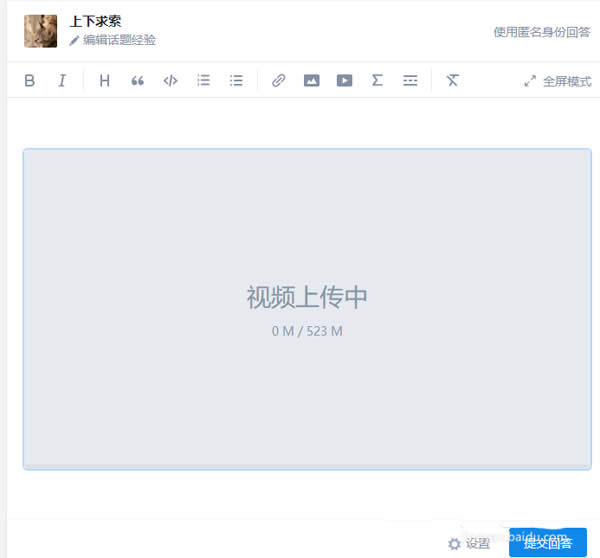
Task: Insert an image
Action: click(x=311, y=80)
